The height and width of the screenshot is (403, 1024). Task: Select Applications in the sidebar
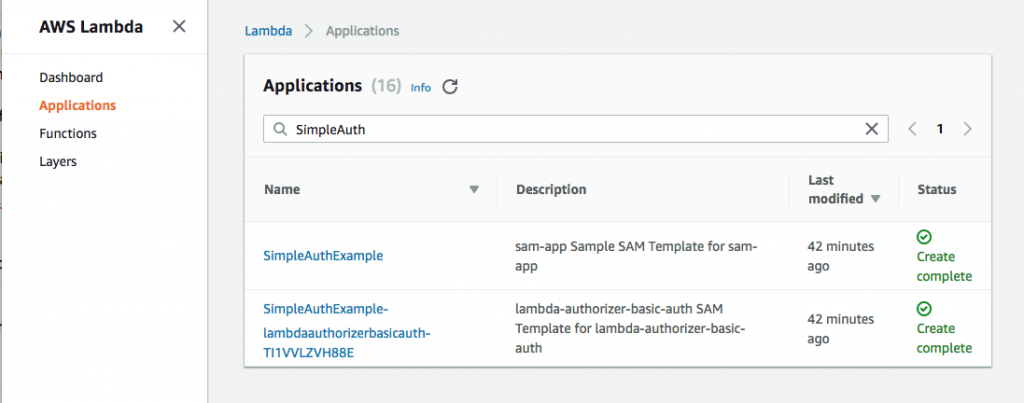77,105
